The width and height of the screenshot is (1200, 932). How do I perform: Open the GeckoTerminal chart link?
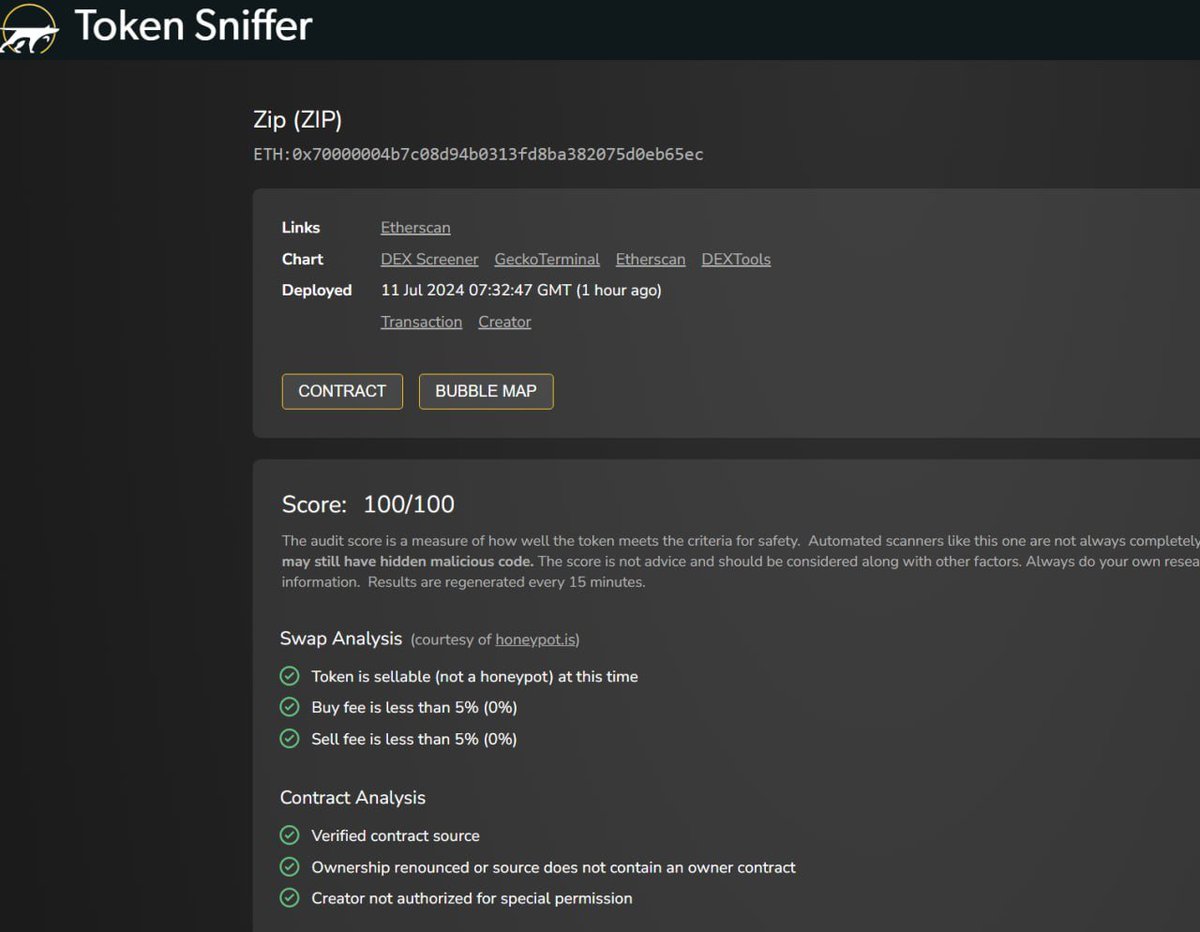tap(547, 259)
